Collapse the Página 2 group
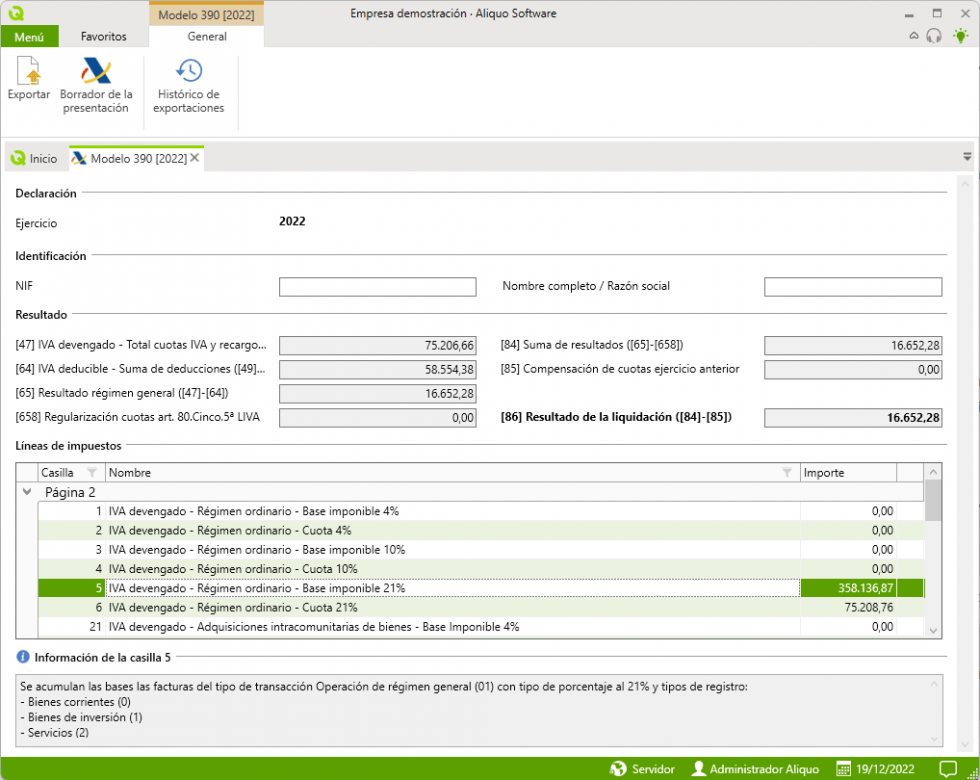The width and height of the screenshot is (980, 780). click(28, 492)
